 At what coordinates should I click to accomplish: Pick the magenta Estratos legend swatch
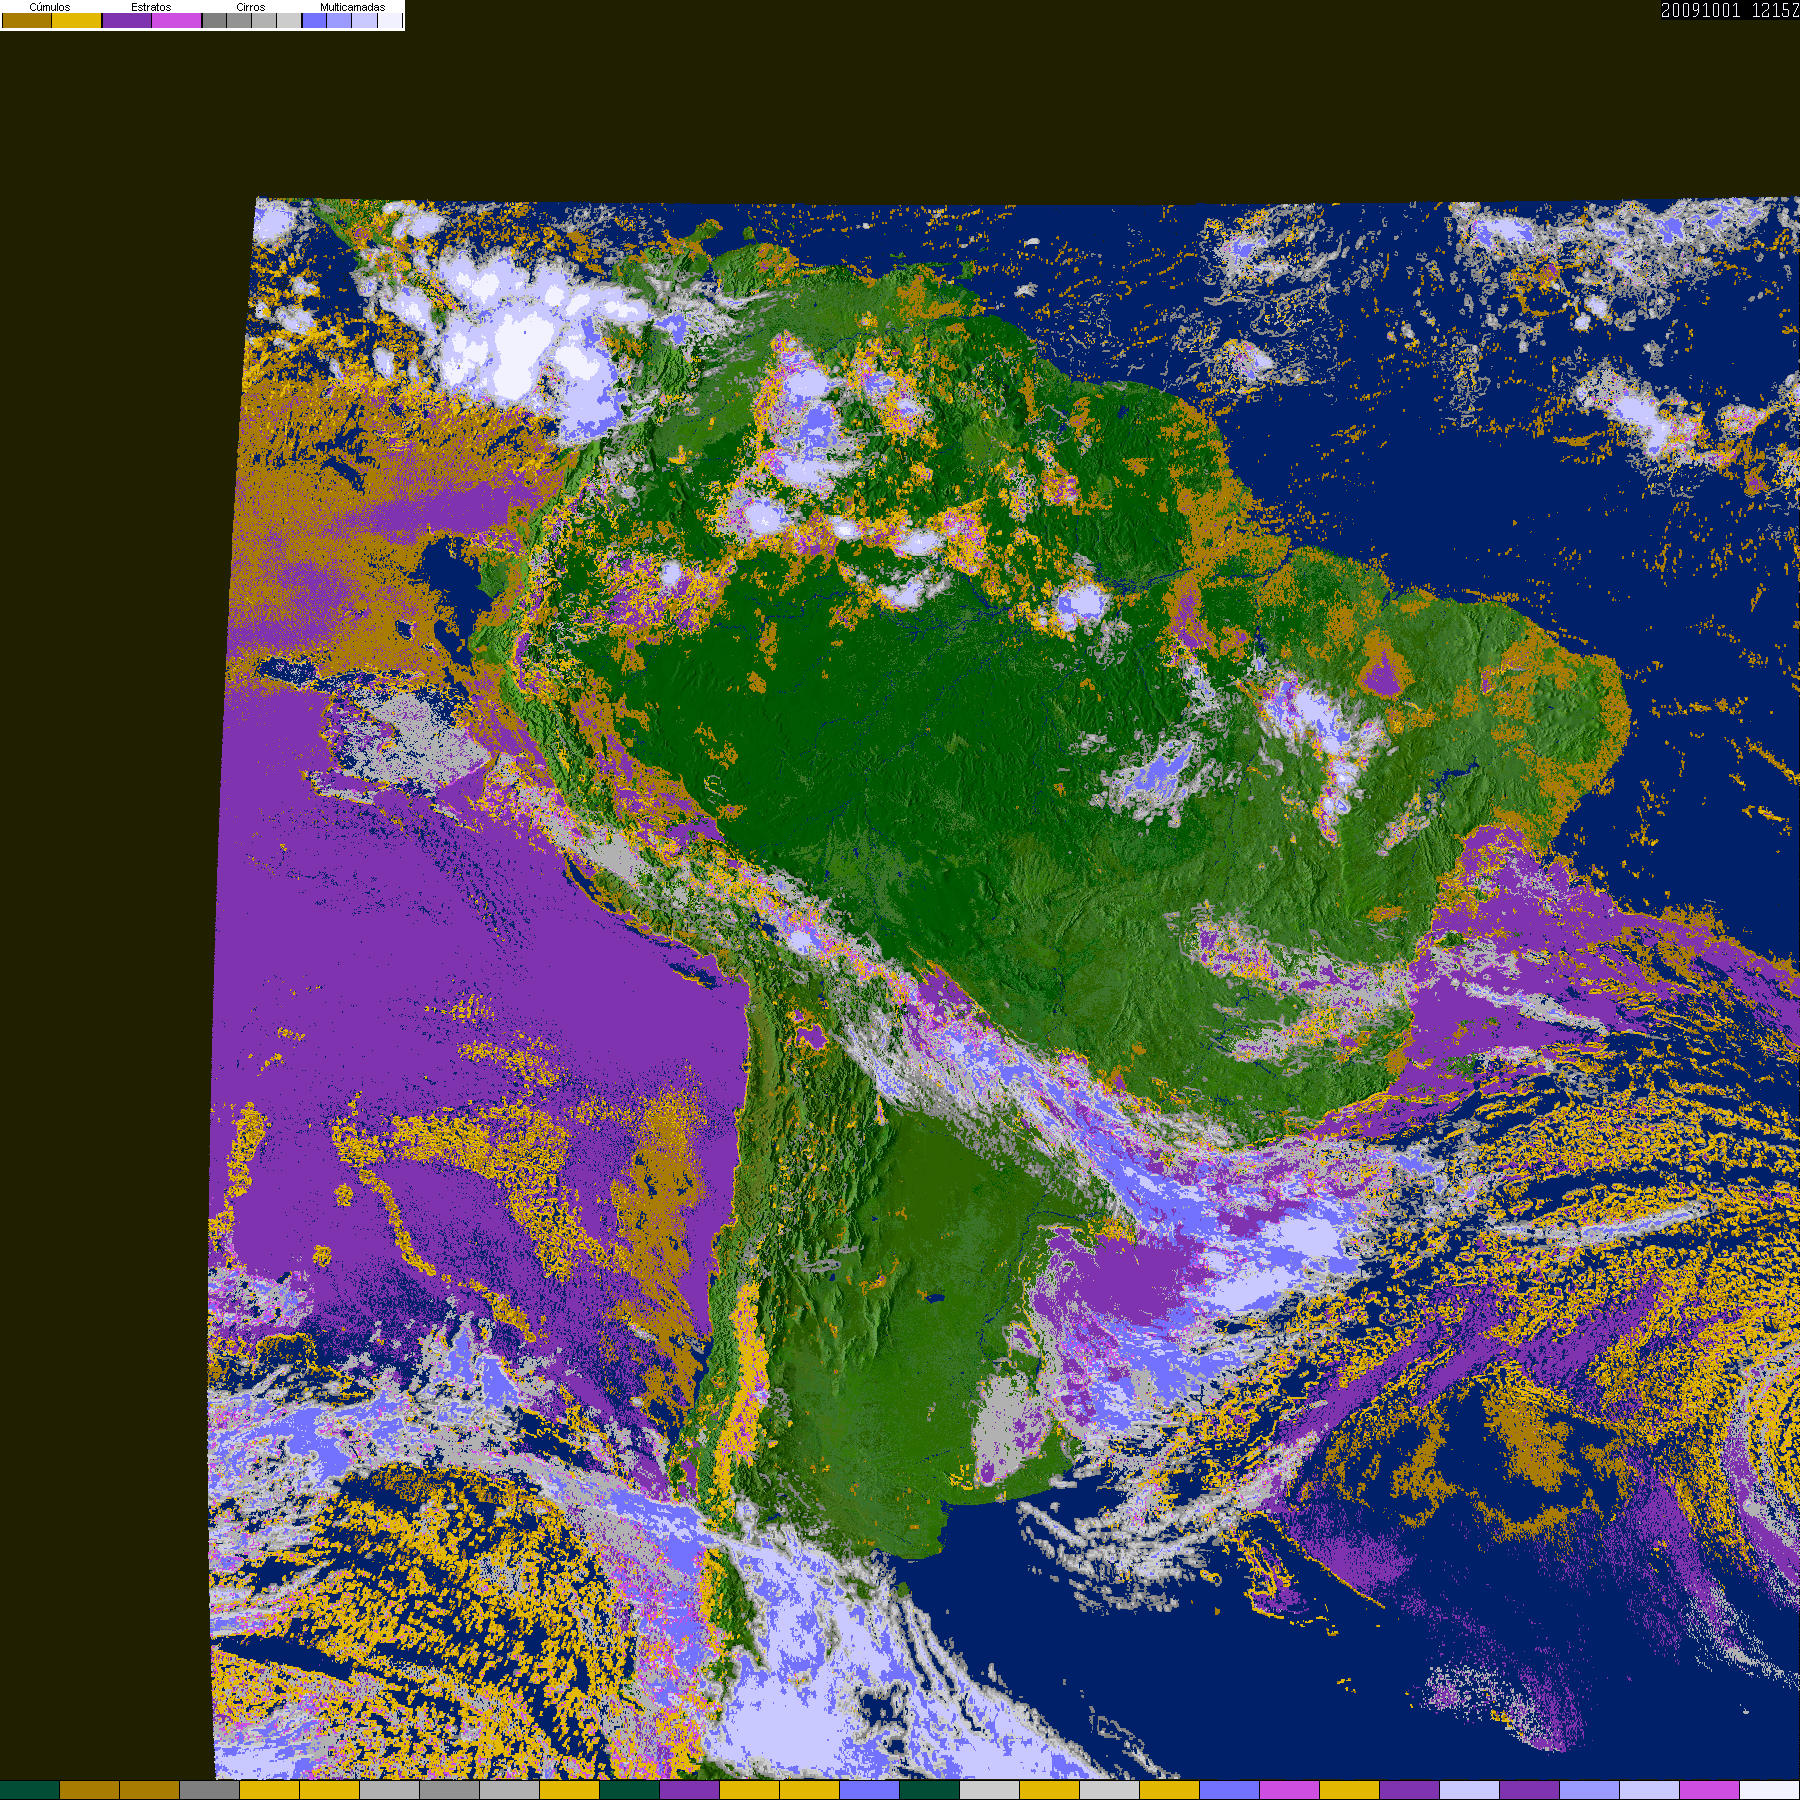click(176, 20)
